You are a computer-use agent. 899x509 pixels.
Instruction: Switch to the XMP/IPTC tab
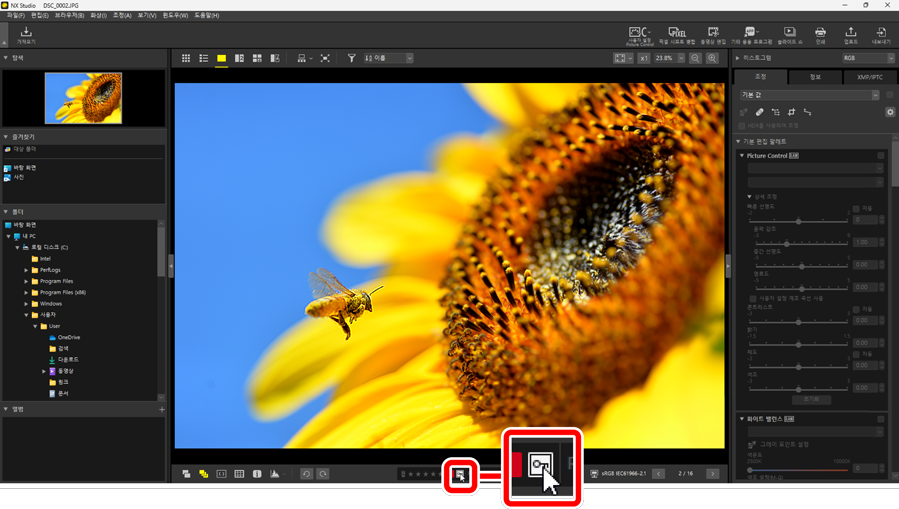(869, 77)
